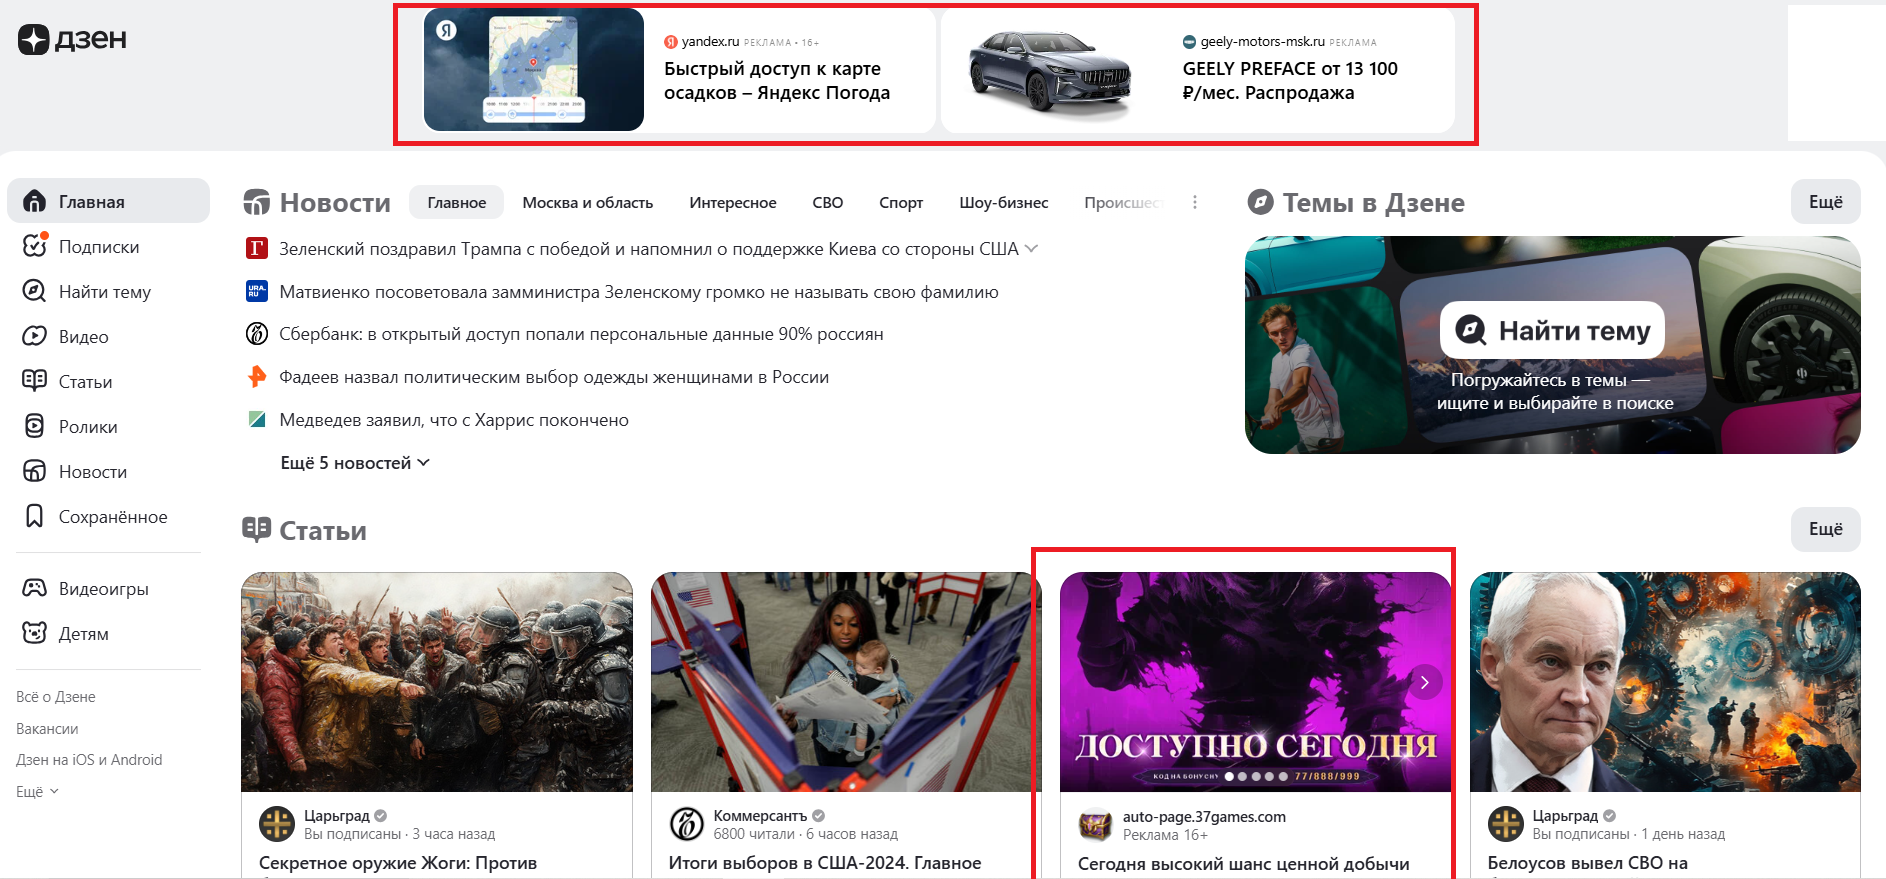Open Итоги выборов в США article thumbnail
This screenshot has width=1886, height=879.
click(846, 682)
